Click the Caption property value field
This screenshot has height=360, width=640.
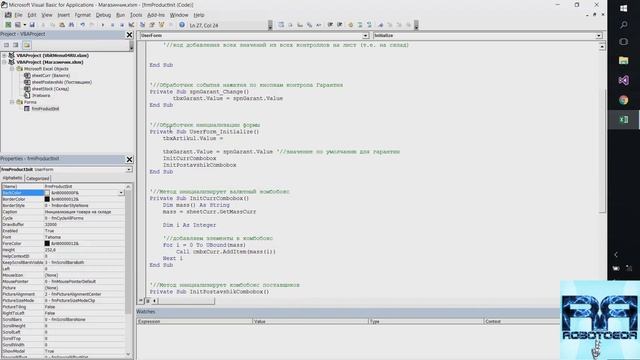84,212
